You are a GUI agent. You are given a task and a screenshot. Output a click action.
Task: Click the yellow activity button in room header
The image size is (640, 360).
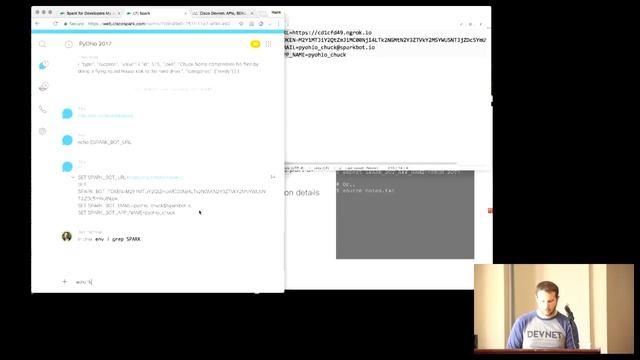point(255,44)
